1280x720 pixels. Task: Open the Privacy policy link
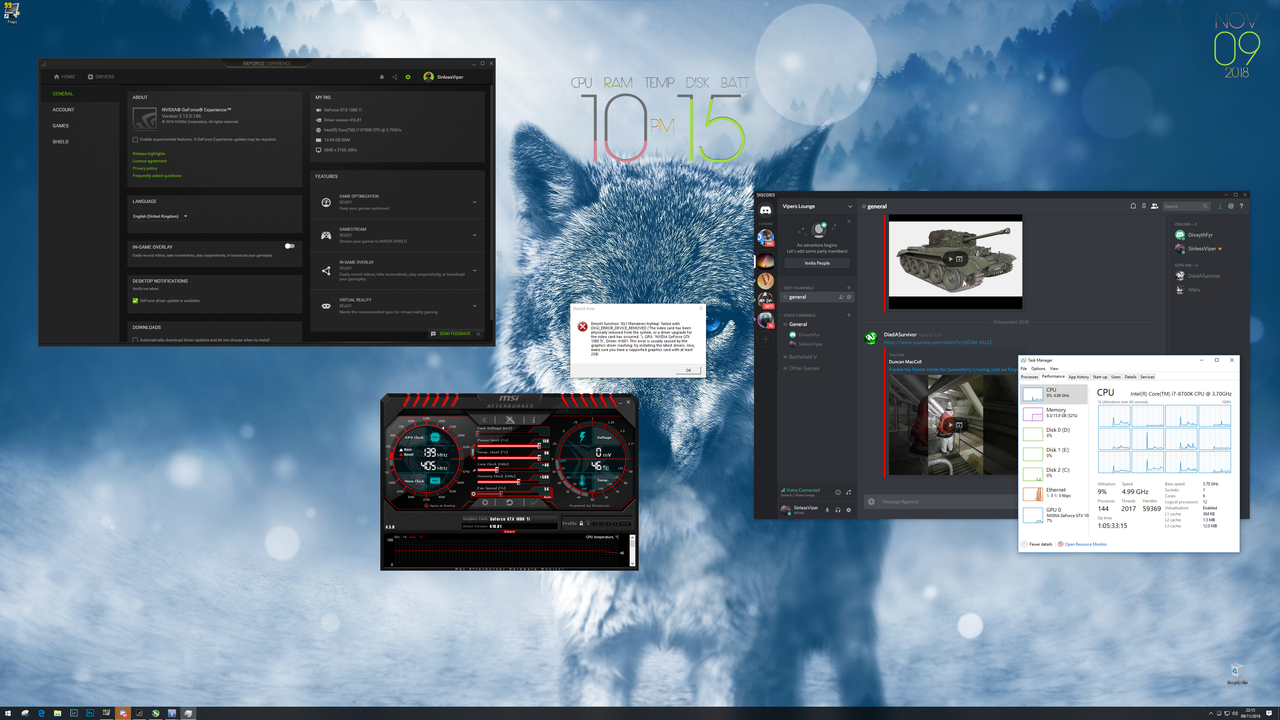145,168
